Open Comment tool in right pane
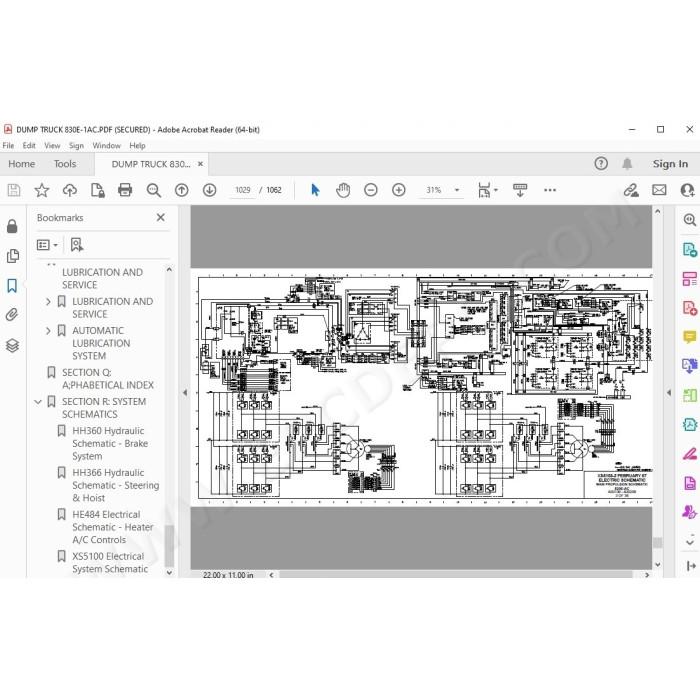 coord(690,337)
